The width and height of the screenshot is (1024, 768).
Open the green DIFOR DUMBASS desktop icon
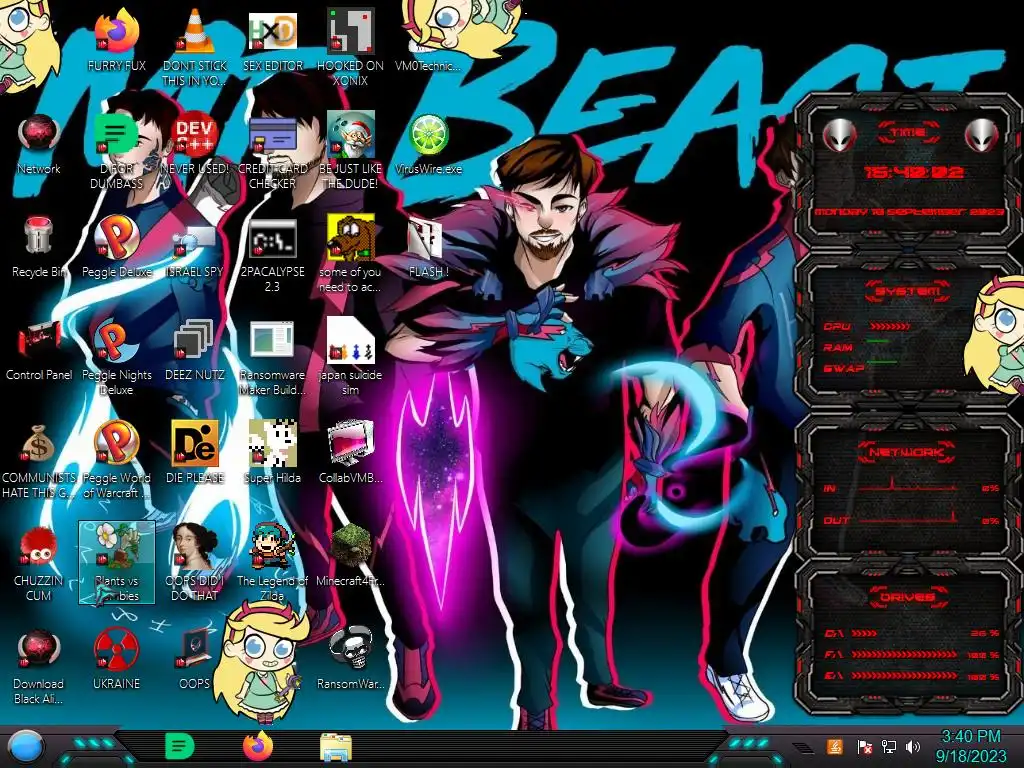pyautogui.click(x=116, y=135)
